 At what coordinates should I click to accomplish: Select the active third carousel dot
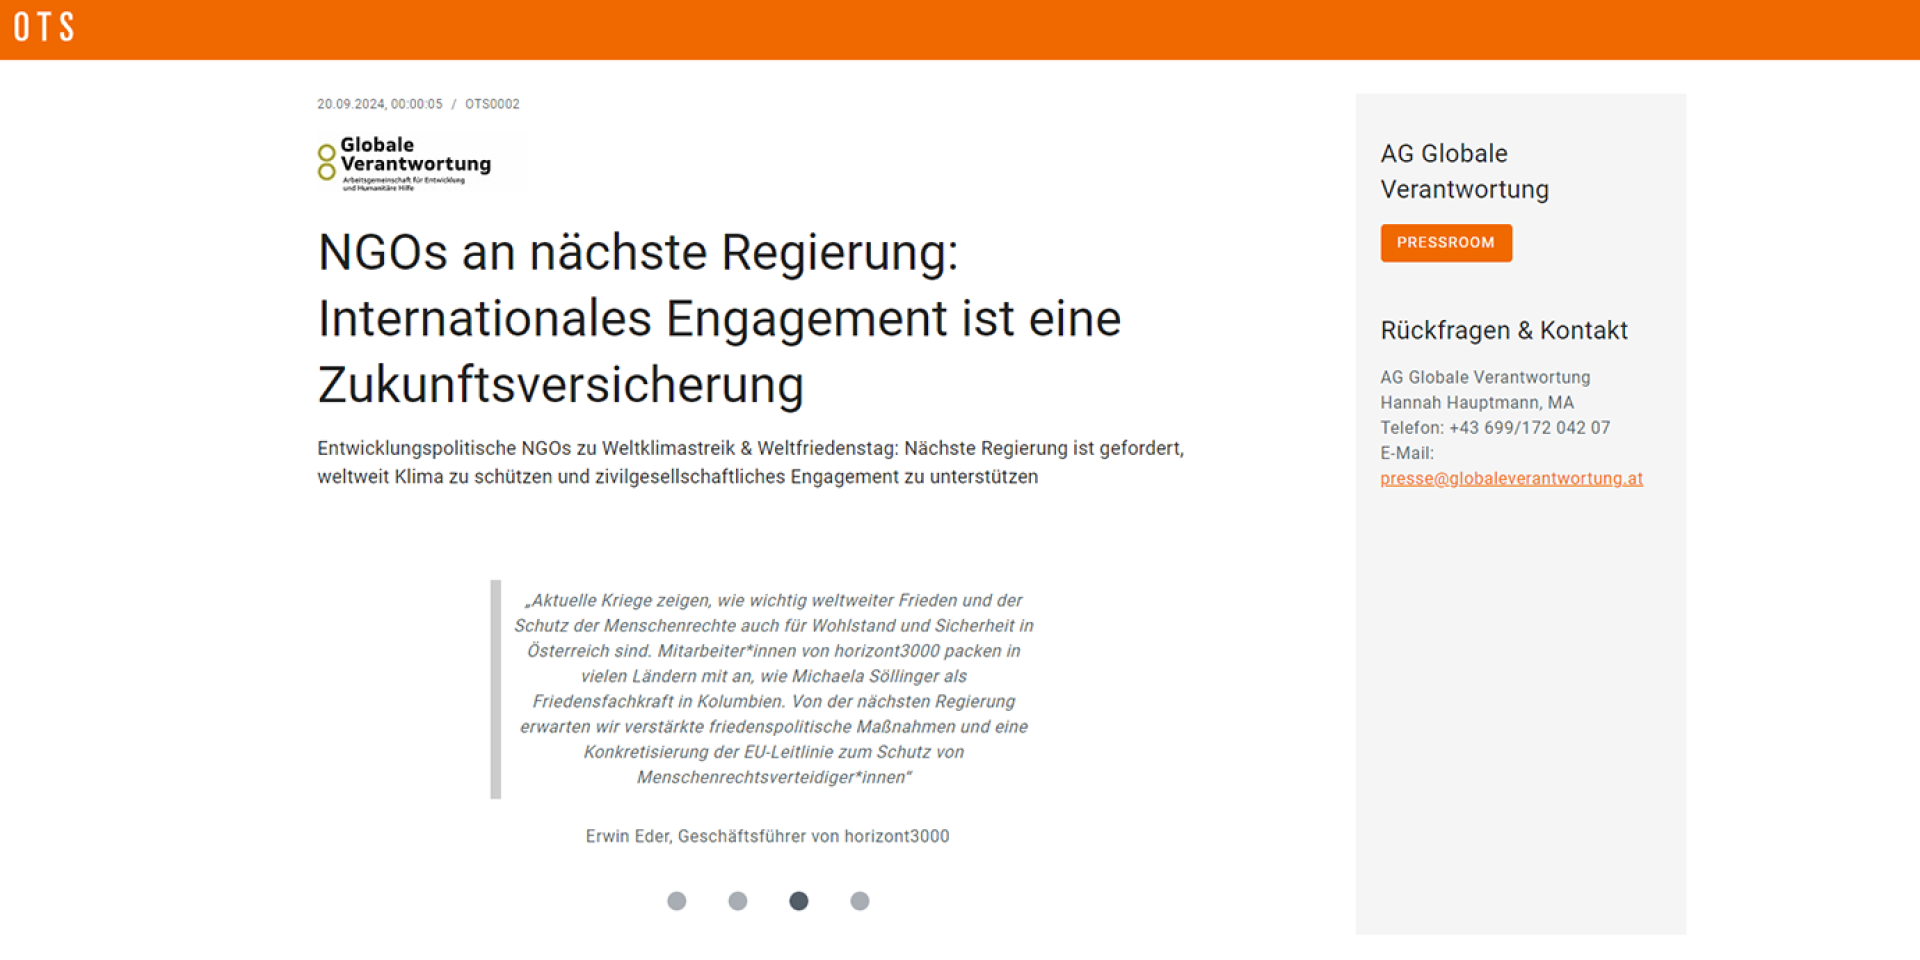pyautogui.click(x=798, y=901)
